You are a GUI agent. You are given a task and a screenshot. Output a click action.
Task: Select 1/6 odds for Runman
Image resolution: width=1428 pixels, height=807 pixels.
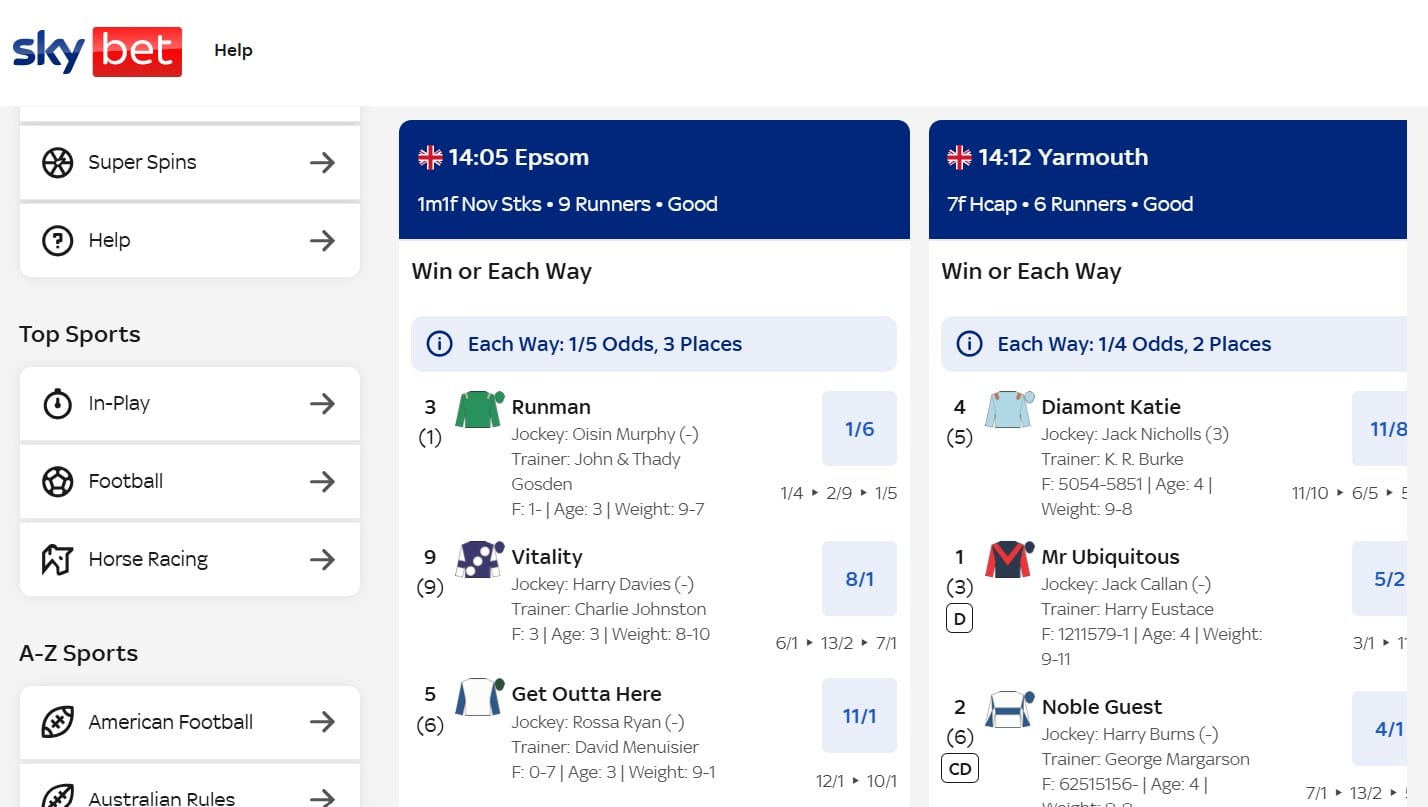pyautogui.click(x=858, y=428)
